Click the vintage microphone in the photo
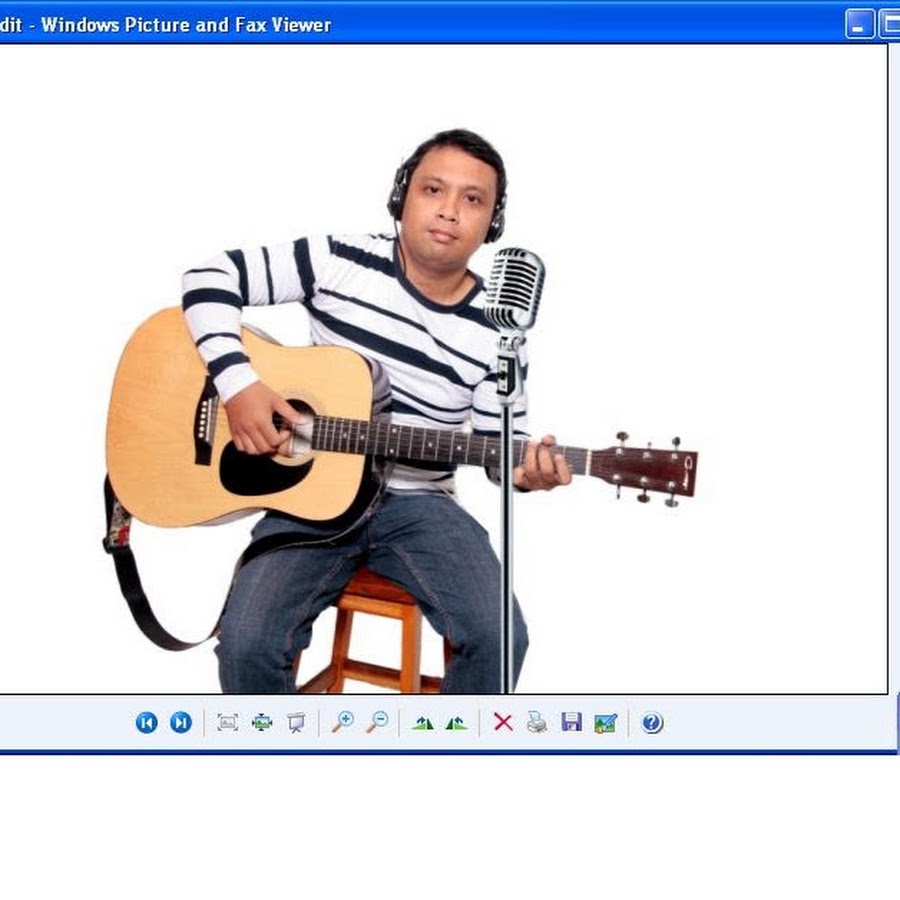 pyautogui.click(x=514, y=288)
